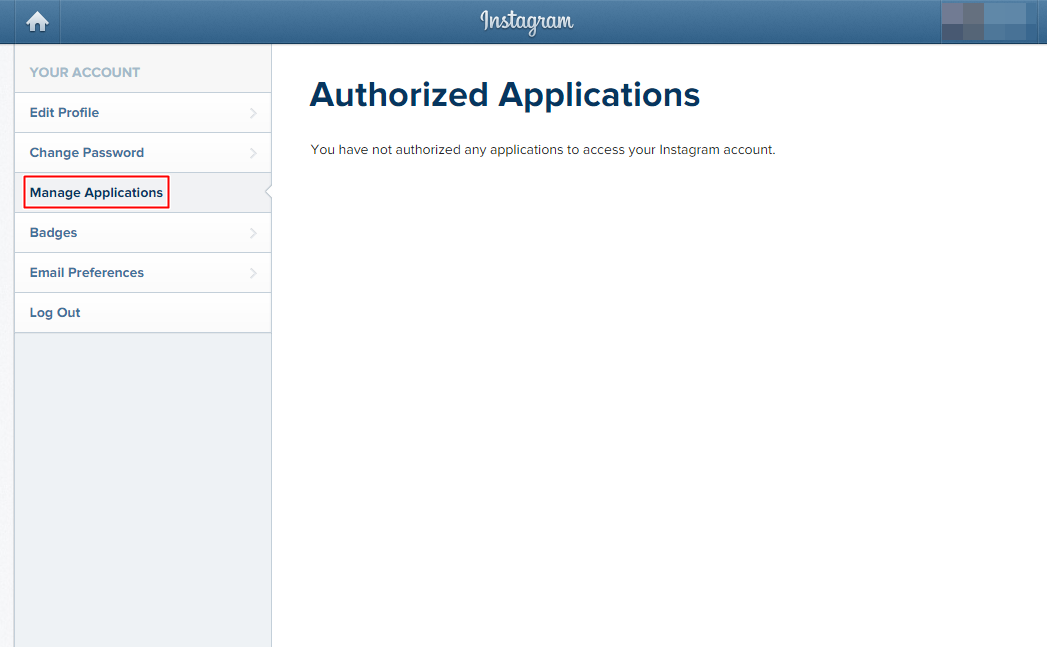Click the 'You have not authorized' message
The image size is (1047, 647).
point(543,150)
